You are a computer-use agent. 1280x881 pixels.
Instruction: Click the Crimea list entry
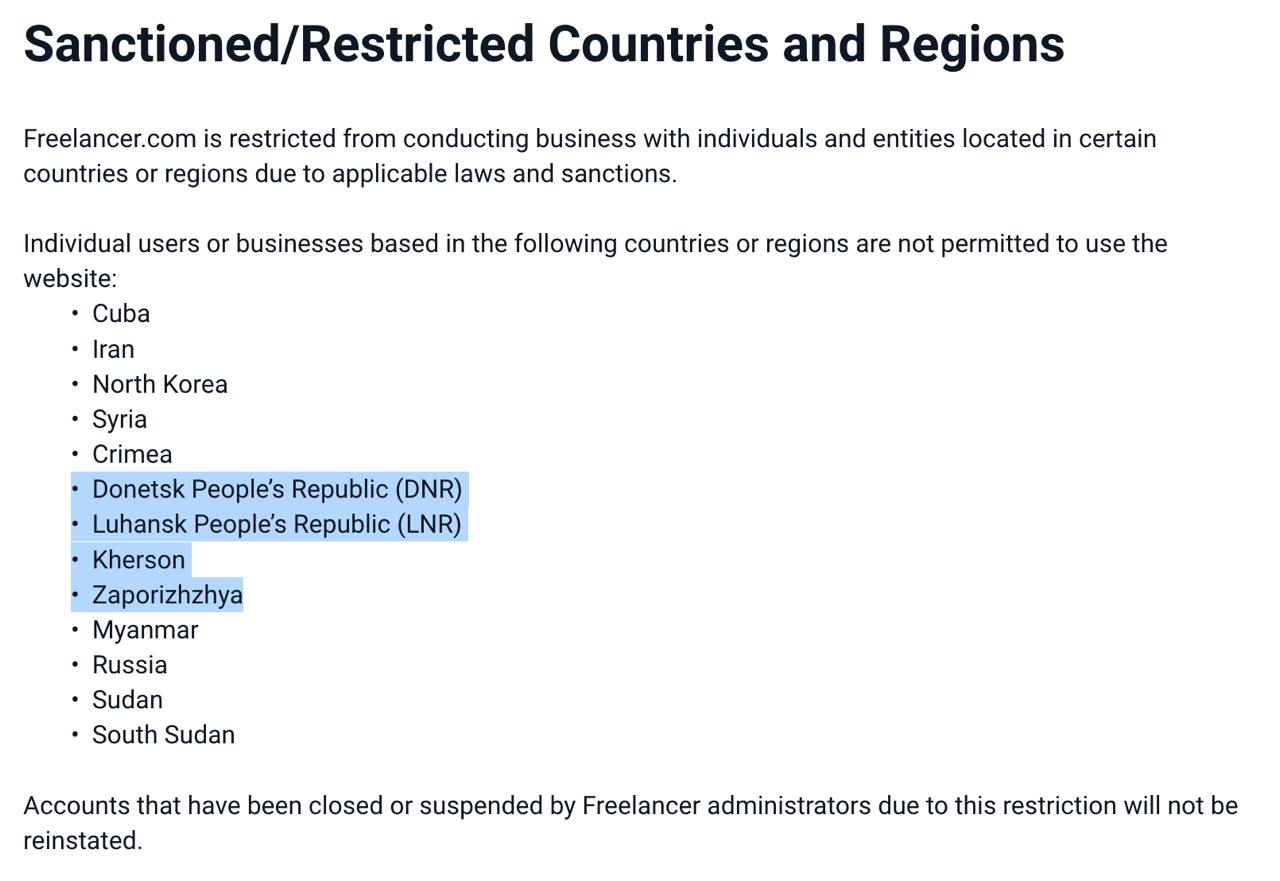tap(132, 454)
